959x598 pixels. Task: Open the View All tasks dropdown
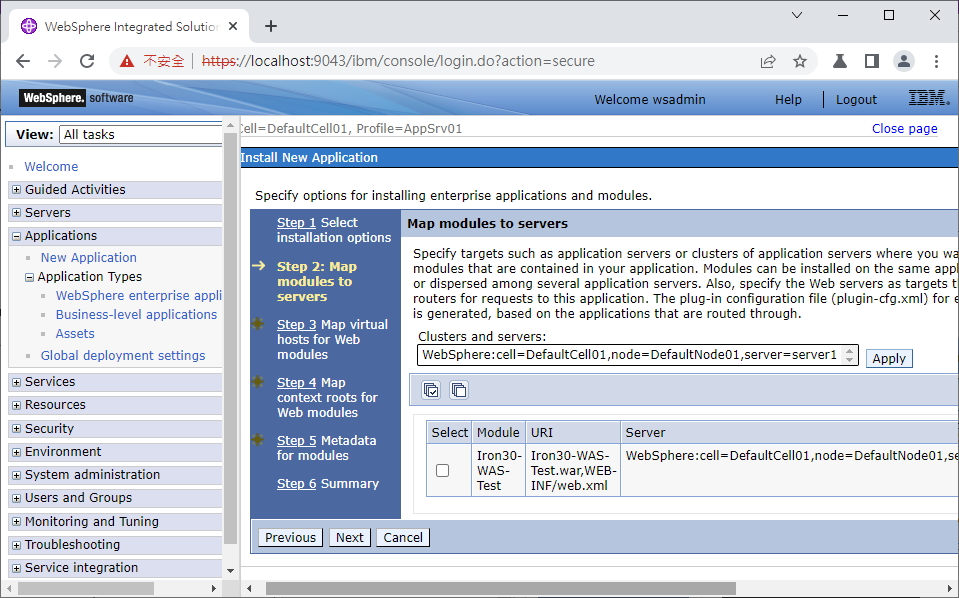click(141, 135)
